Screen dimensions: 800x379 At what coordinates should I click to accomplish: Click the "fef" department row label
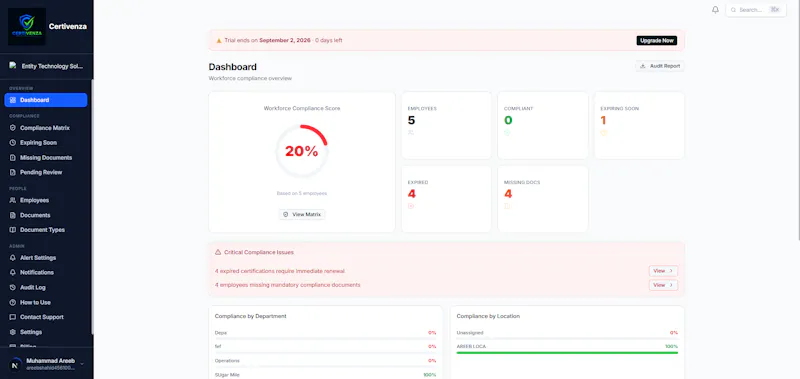[x=218, y=346]
